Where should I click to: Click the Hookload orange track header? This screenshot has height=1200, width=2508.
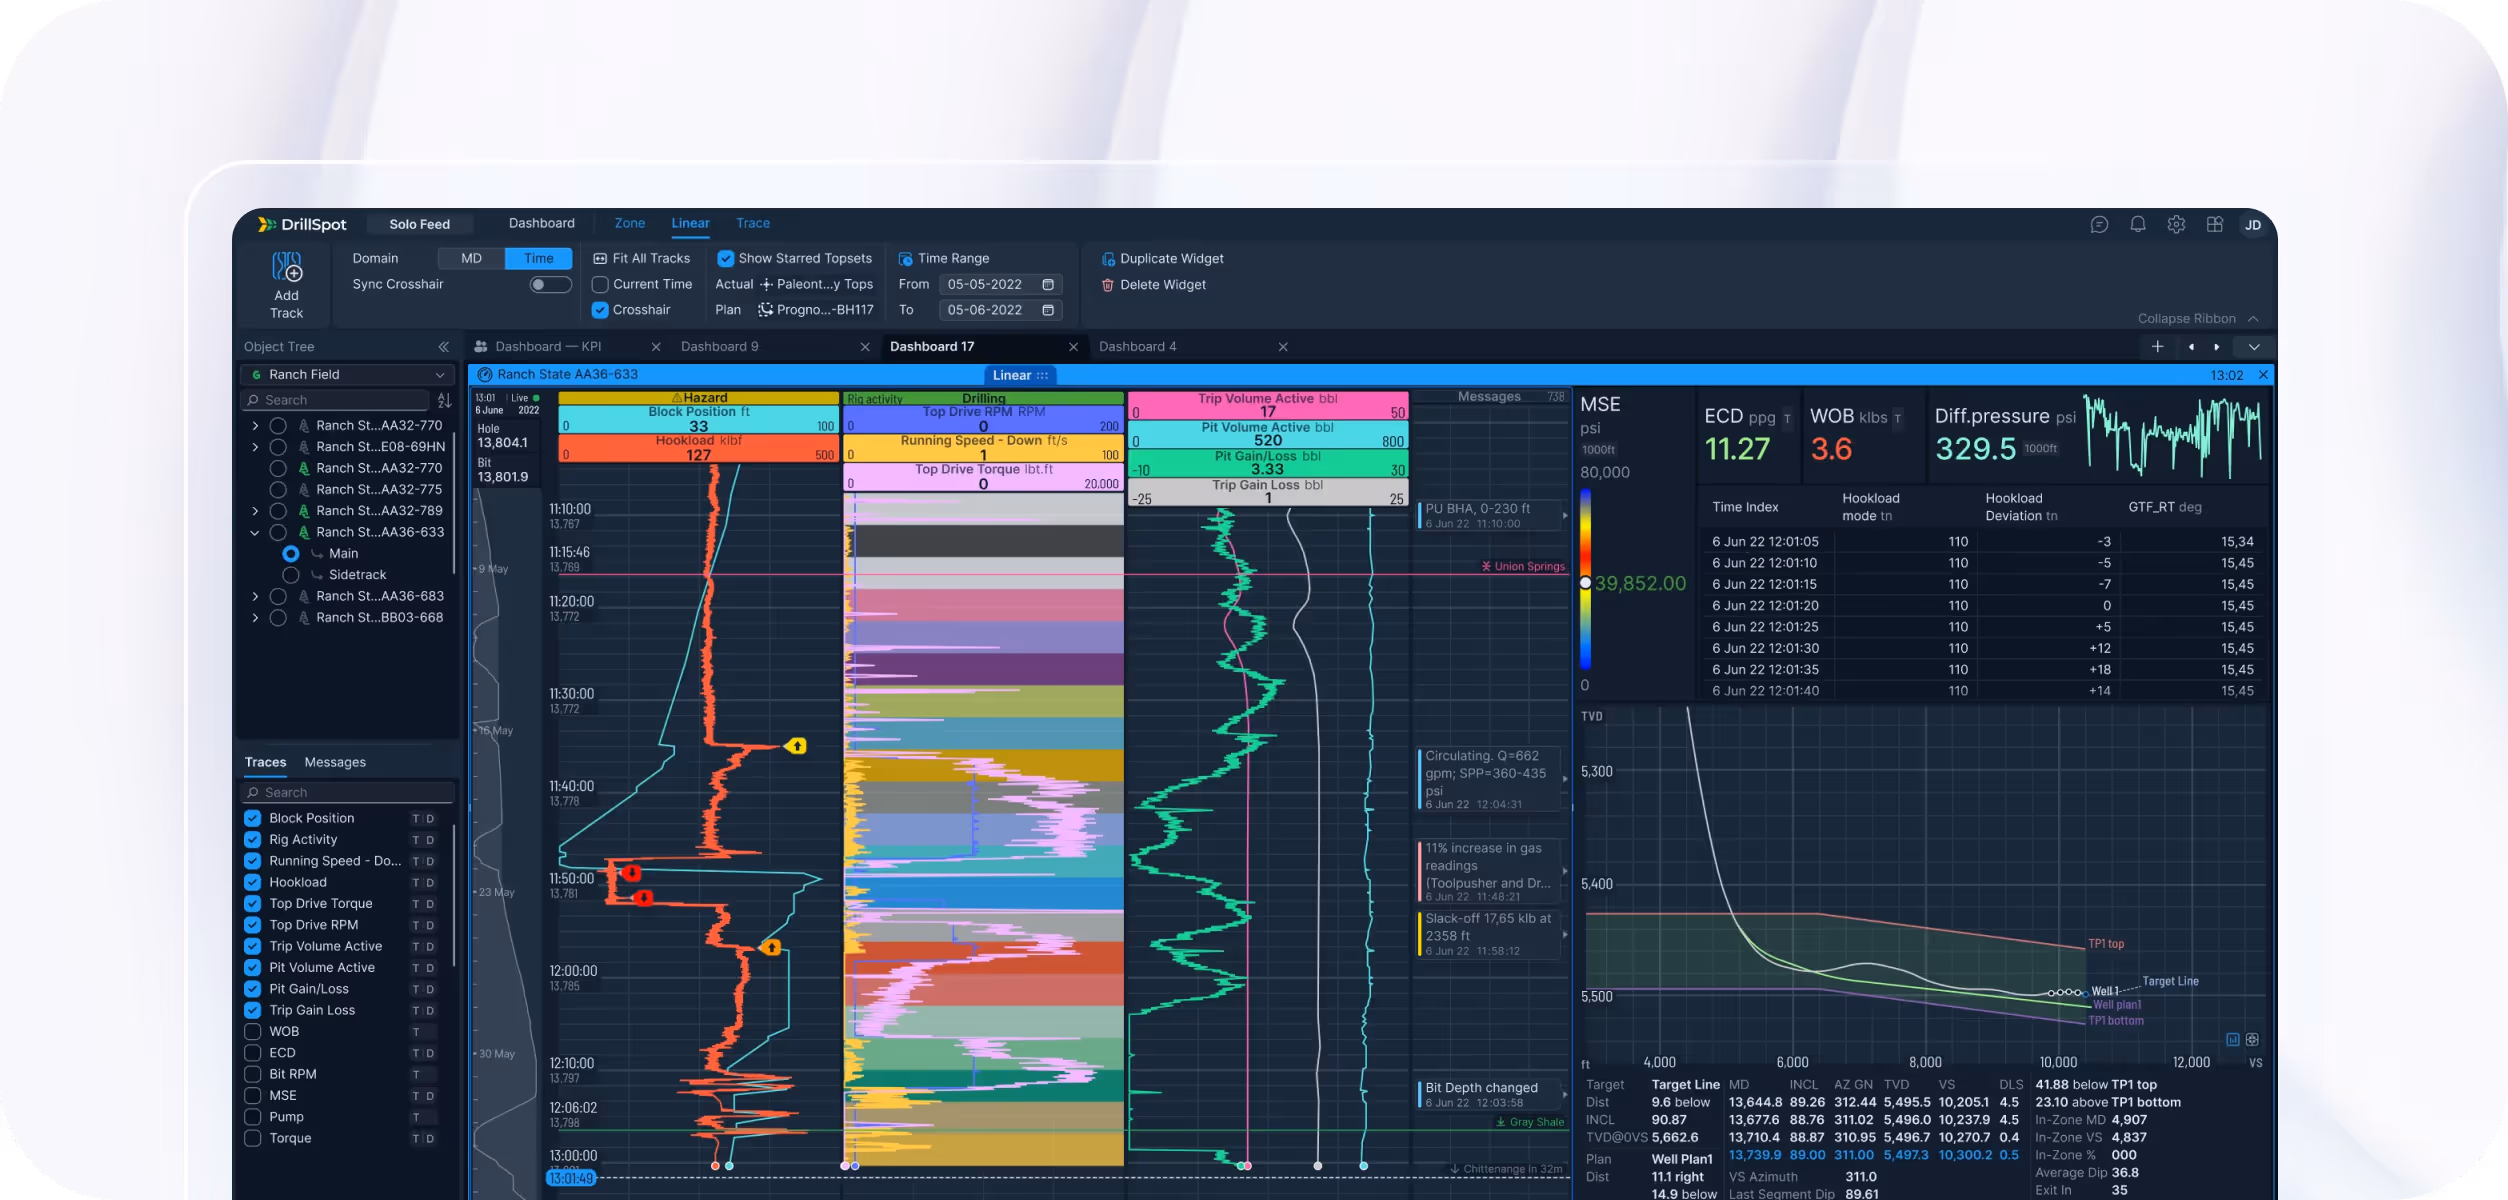698,448
